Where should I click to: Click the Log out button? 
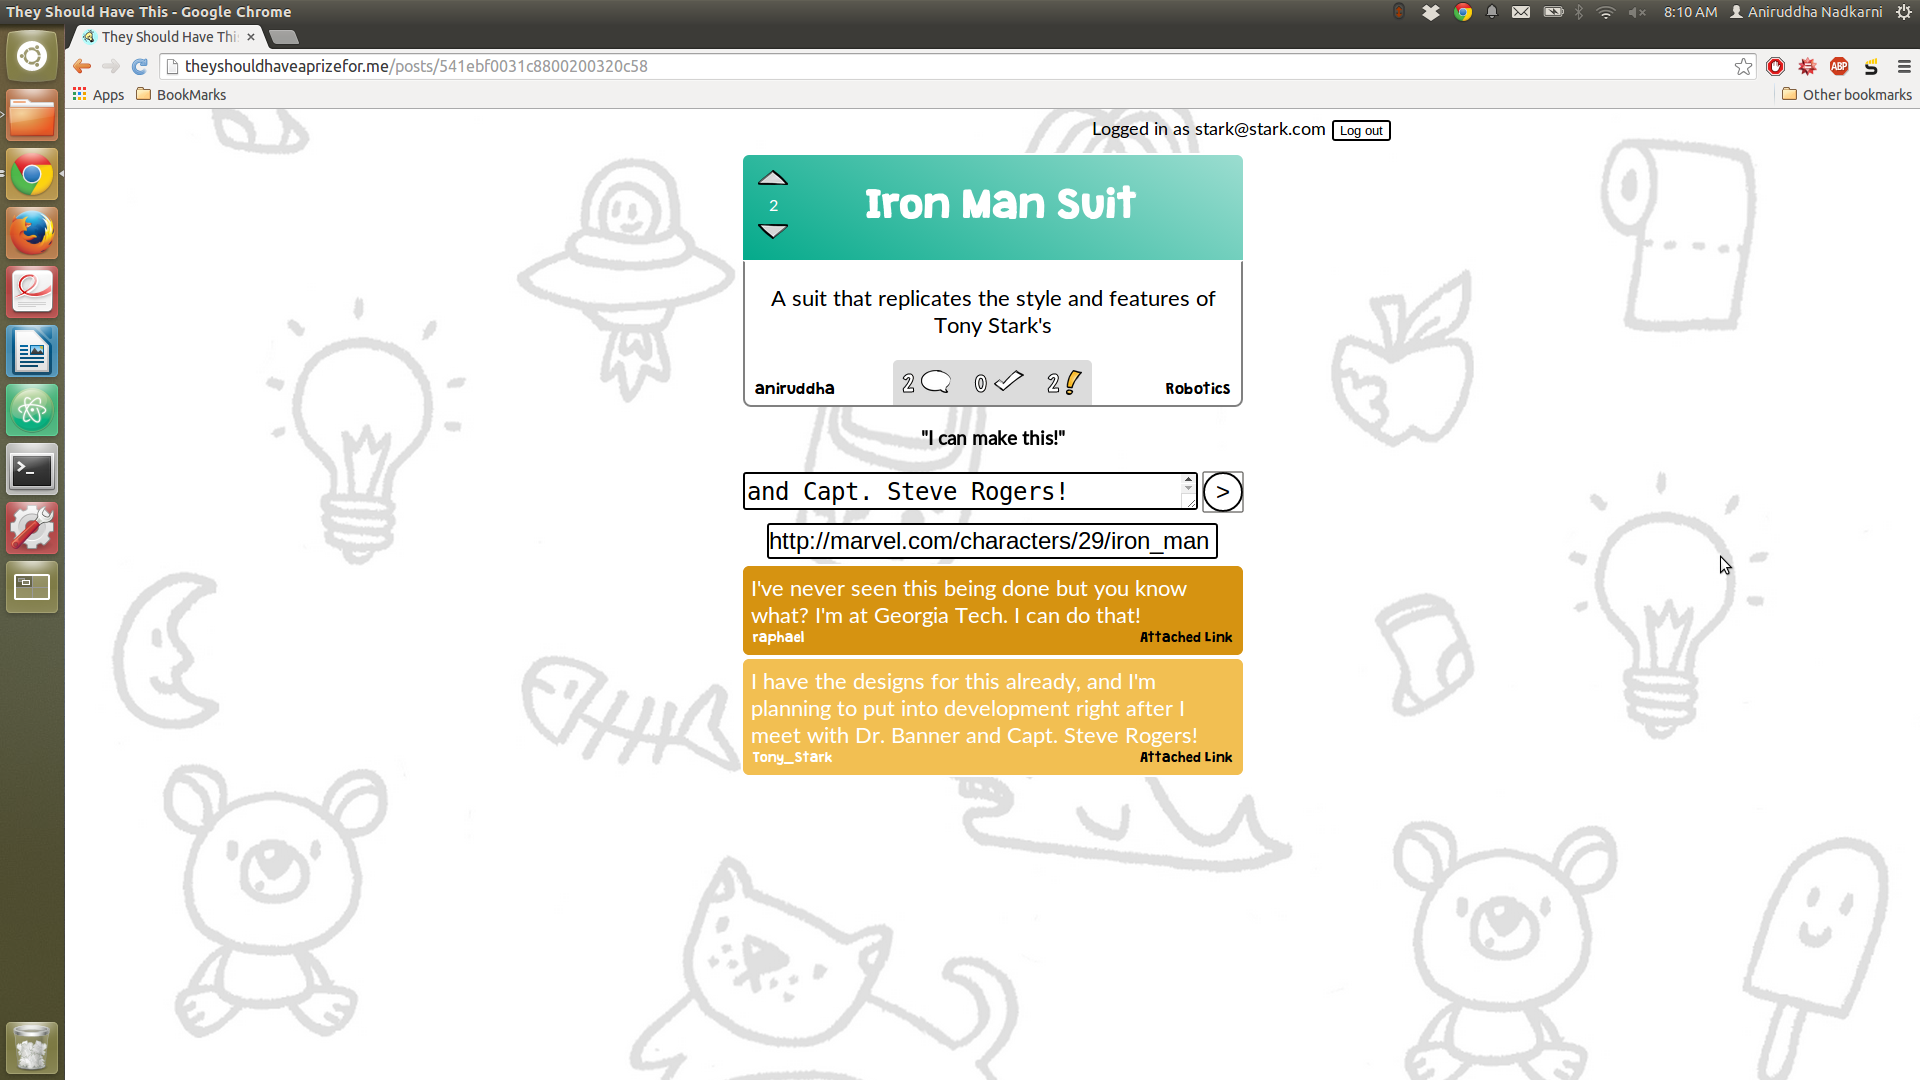(1360, 131)
